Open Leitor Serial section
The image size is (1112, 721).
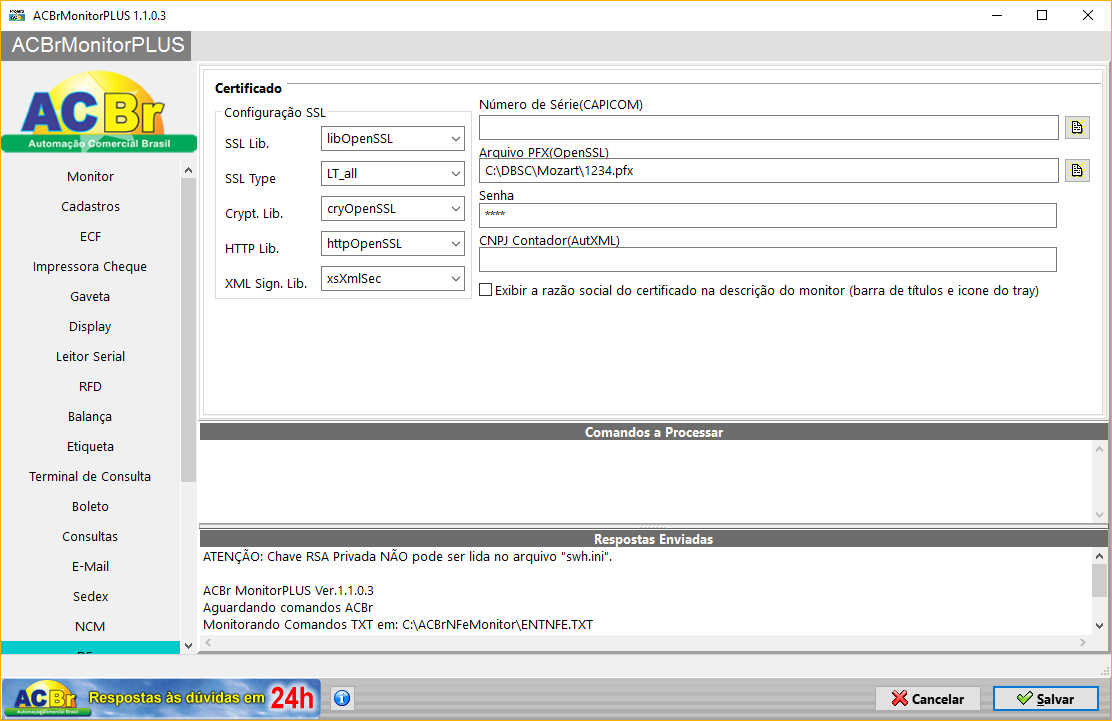(x=90, y=357)
